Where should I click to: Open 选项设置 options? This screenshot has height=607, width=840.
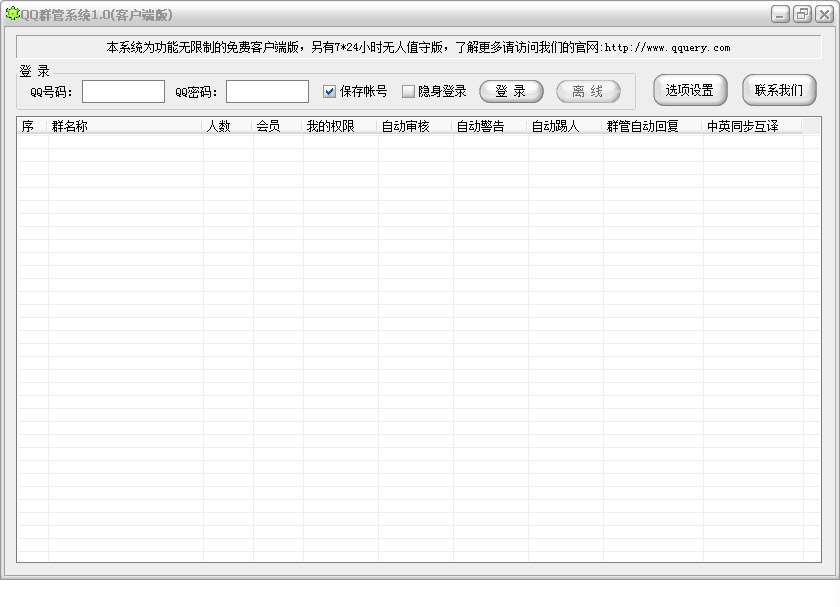click(x=690, y=90)
